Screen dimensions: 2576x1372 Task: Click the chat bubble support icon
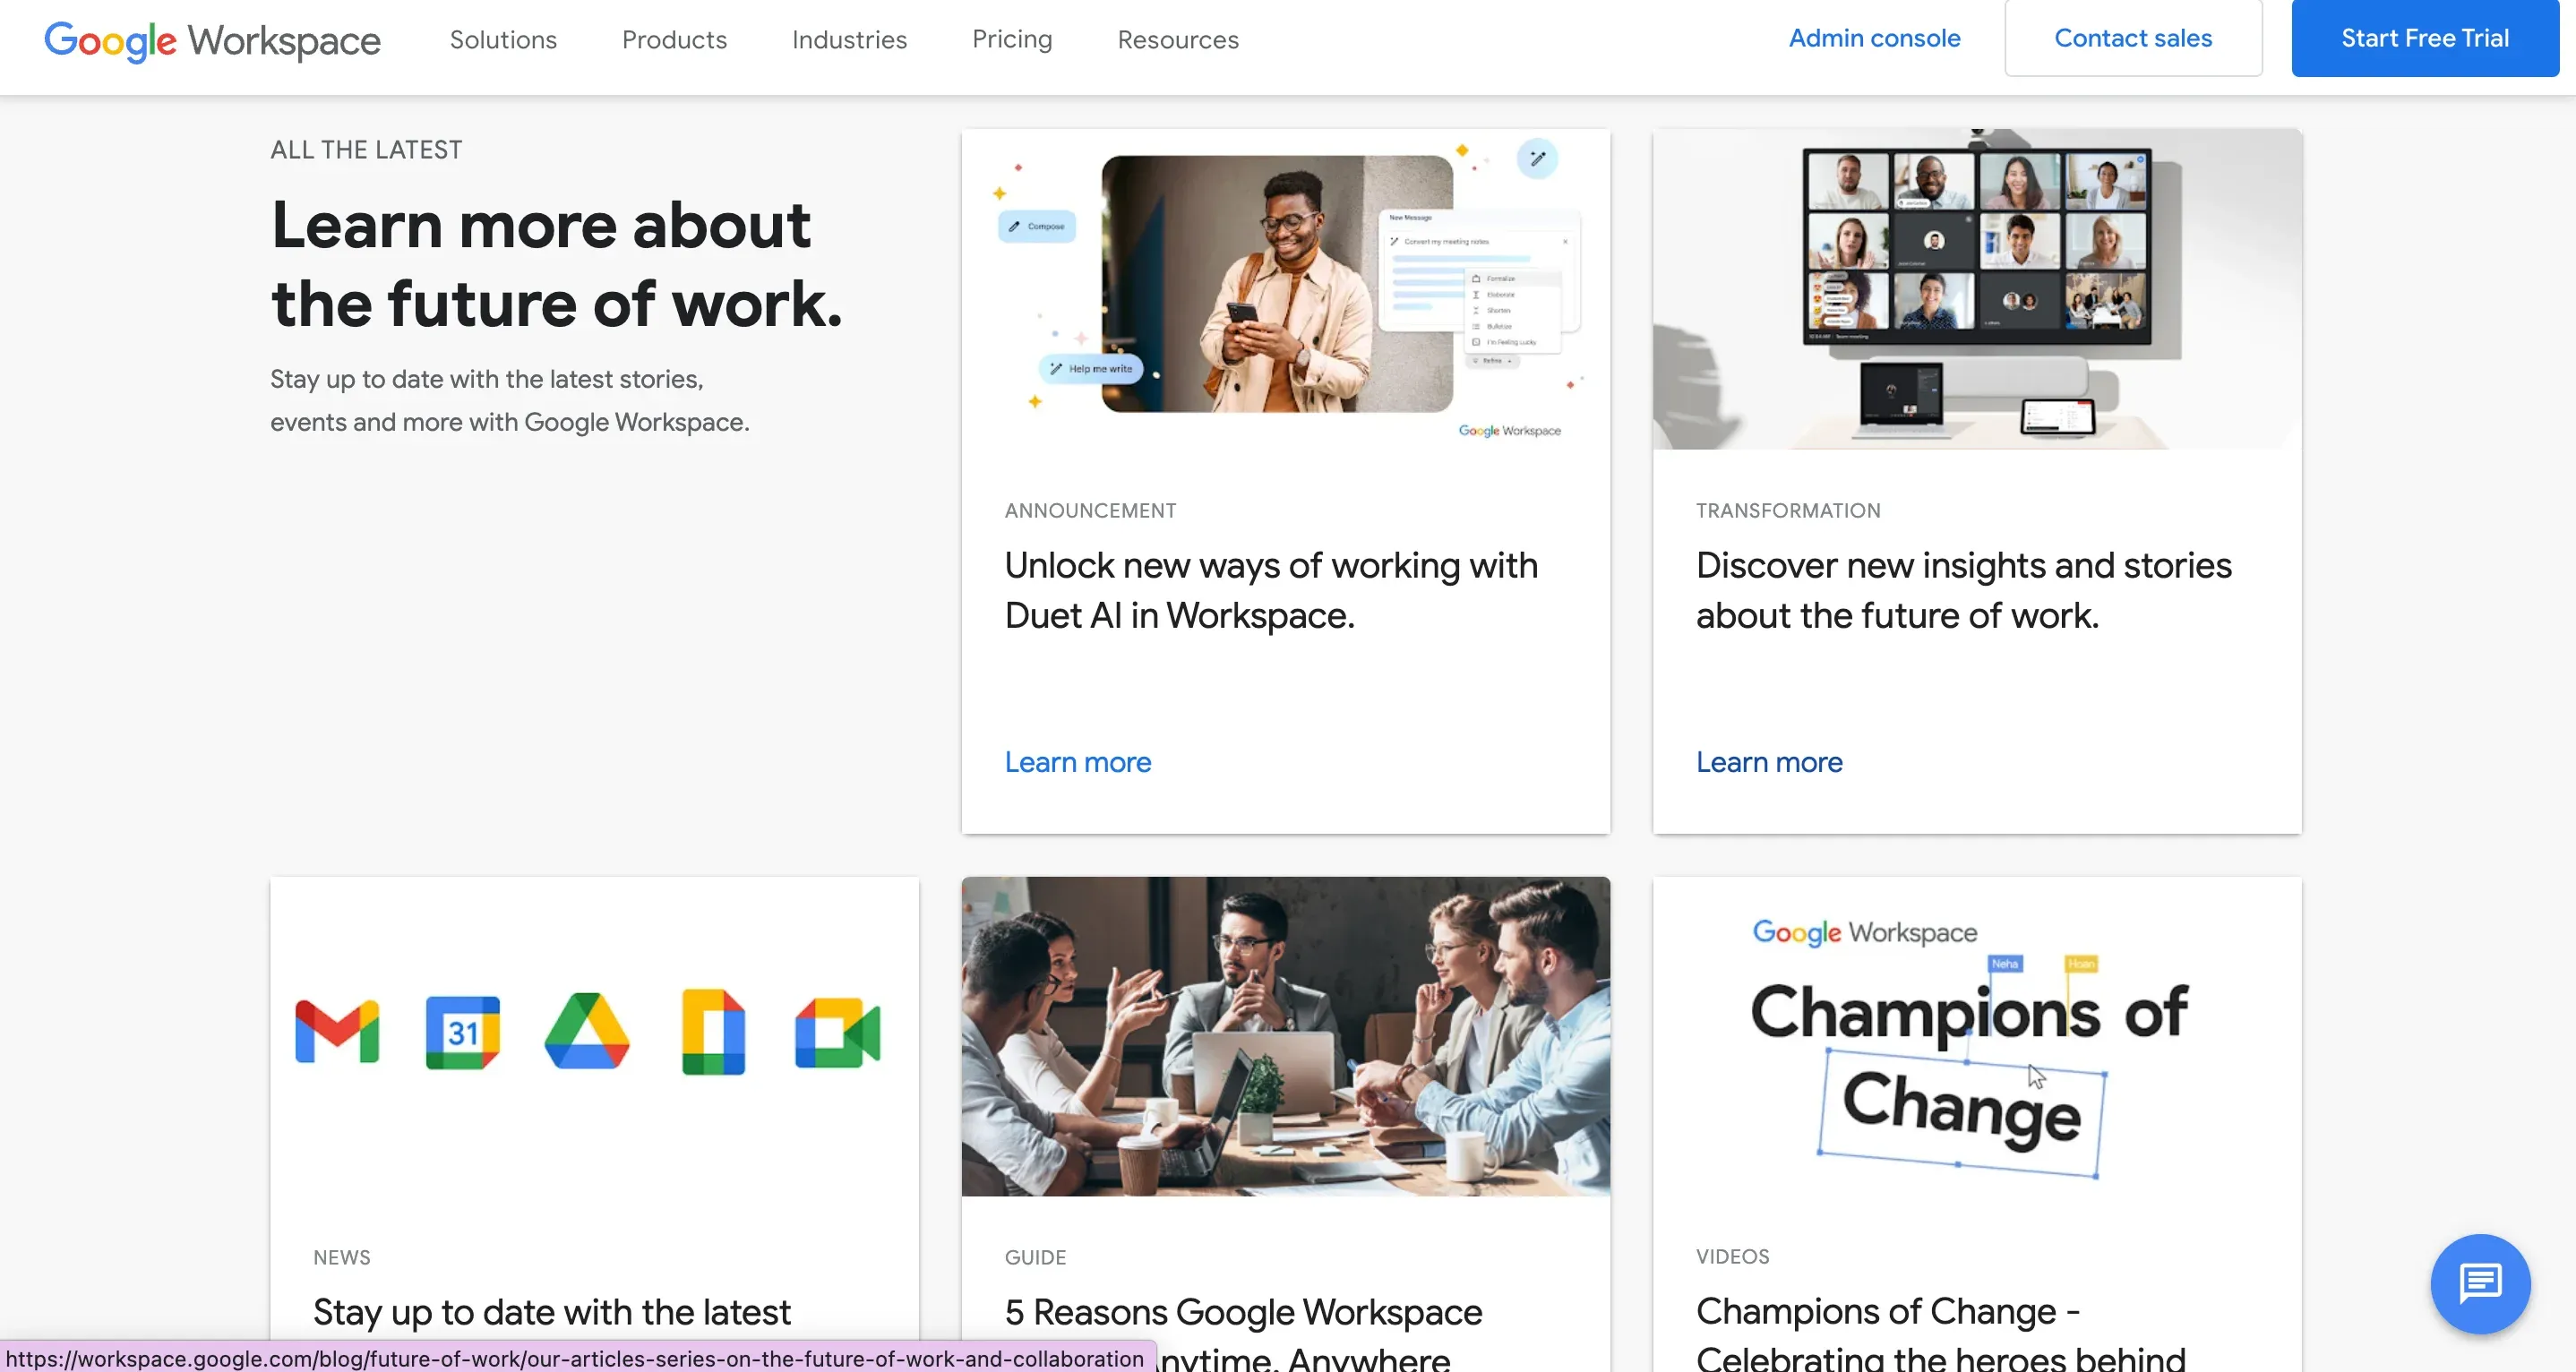(x=2482, y=1283)
